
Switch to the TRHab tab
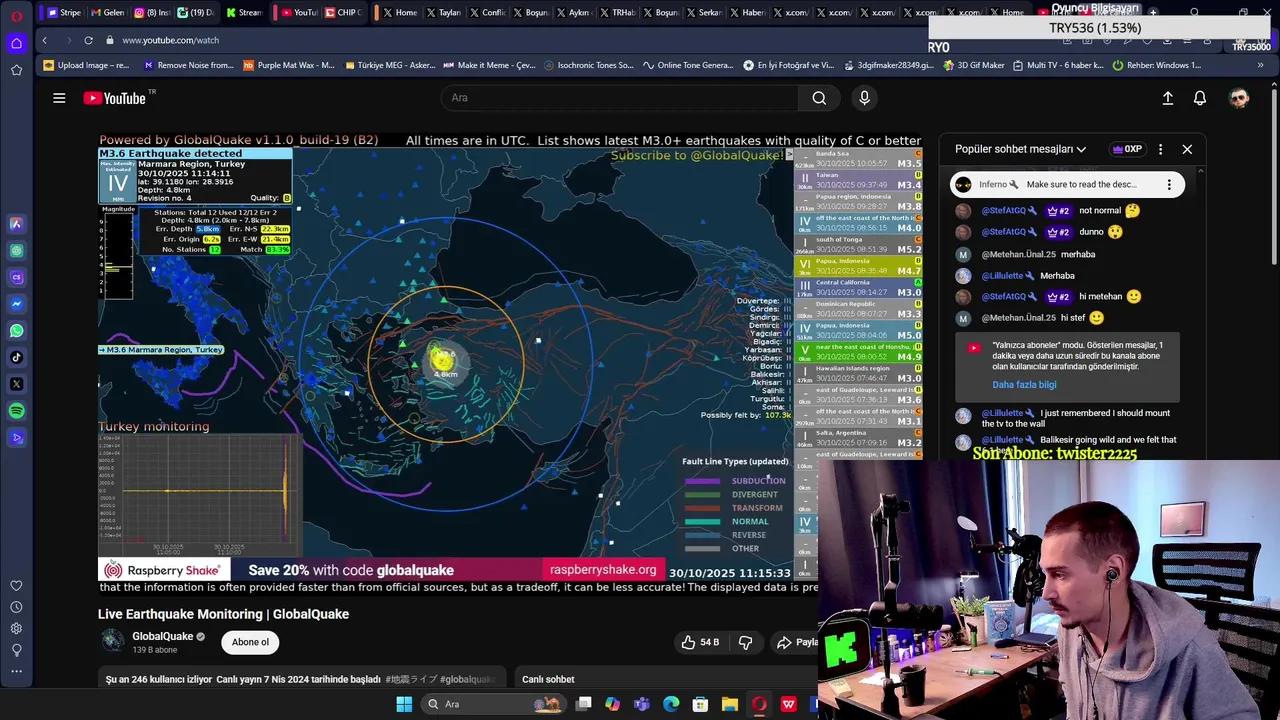(617, 12)
